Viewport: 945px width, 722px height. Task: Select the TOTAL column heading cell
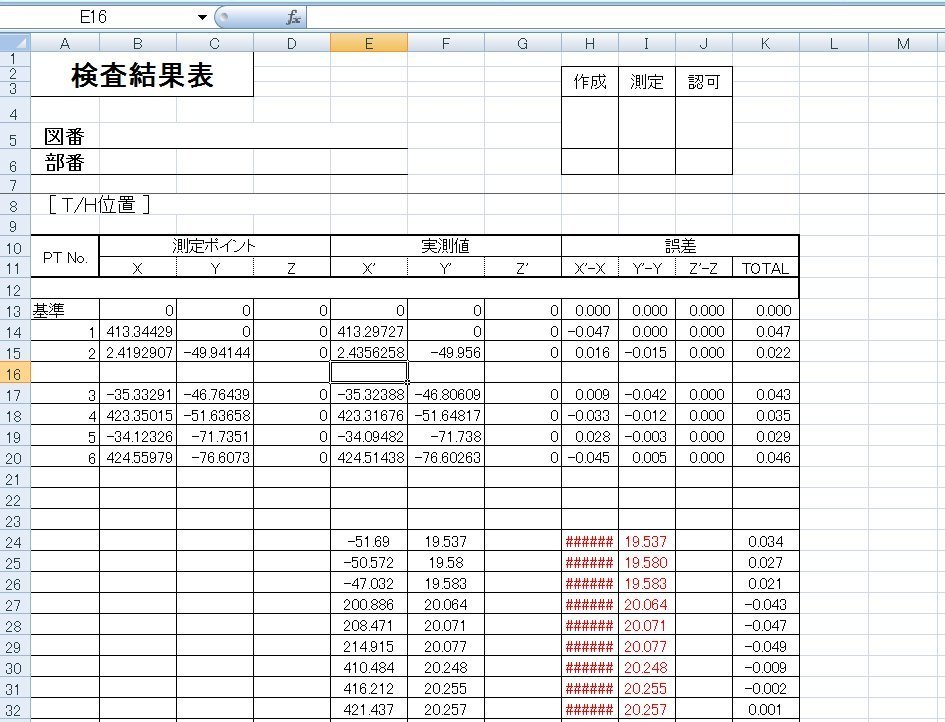point(765,268)
